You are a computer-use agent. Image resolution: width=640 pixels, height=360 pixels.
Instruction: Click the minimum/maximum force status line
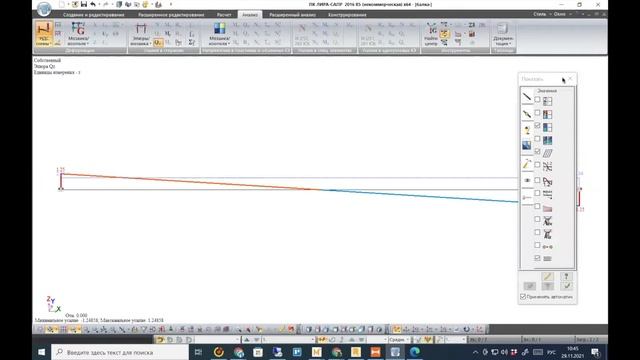click(99, 320)
